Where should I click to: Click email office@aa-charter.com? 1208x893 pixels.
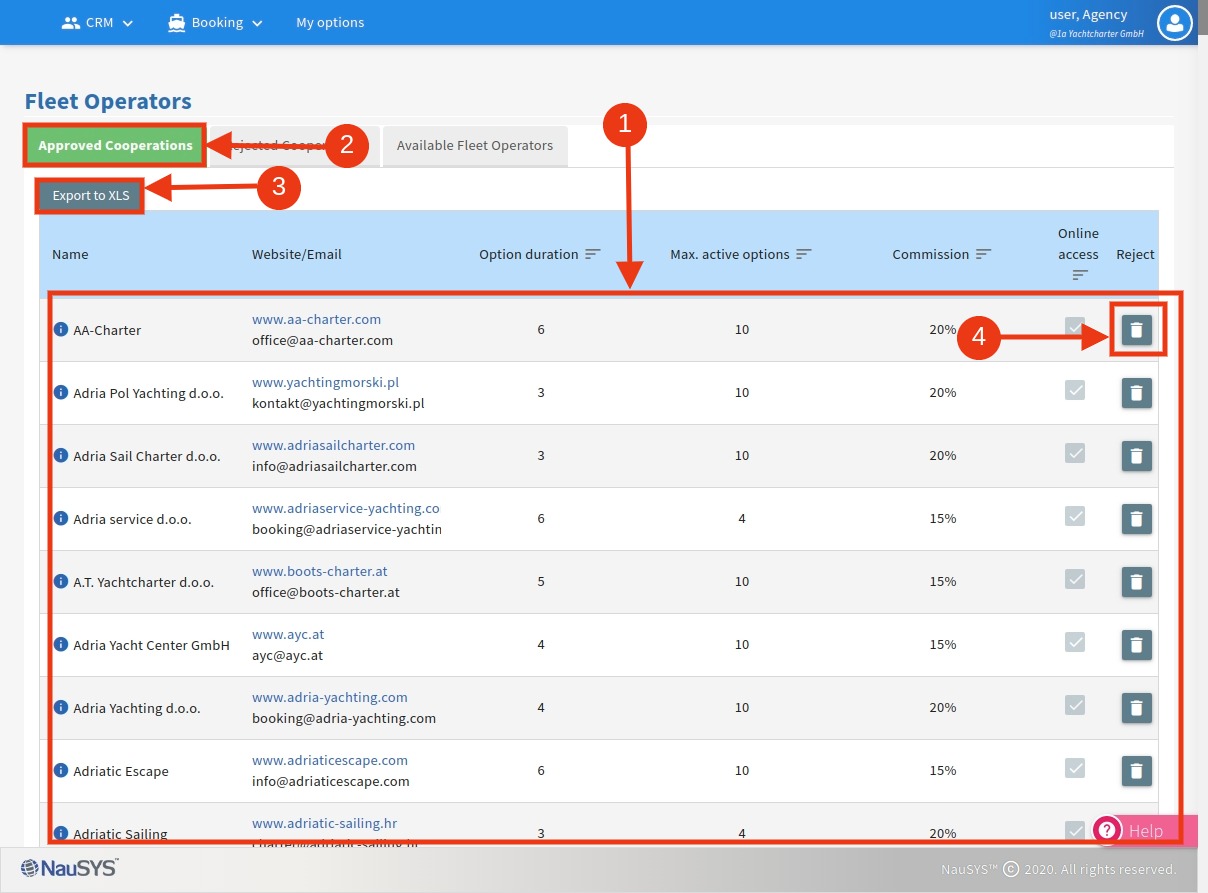[x=322, y=340]
